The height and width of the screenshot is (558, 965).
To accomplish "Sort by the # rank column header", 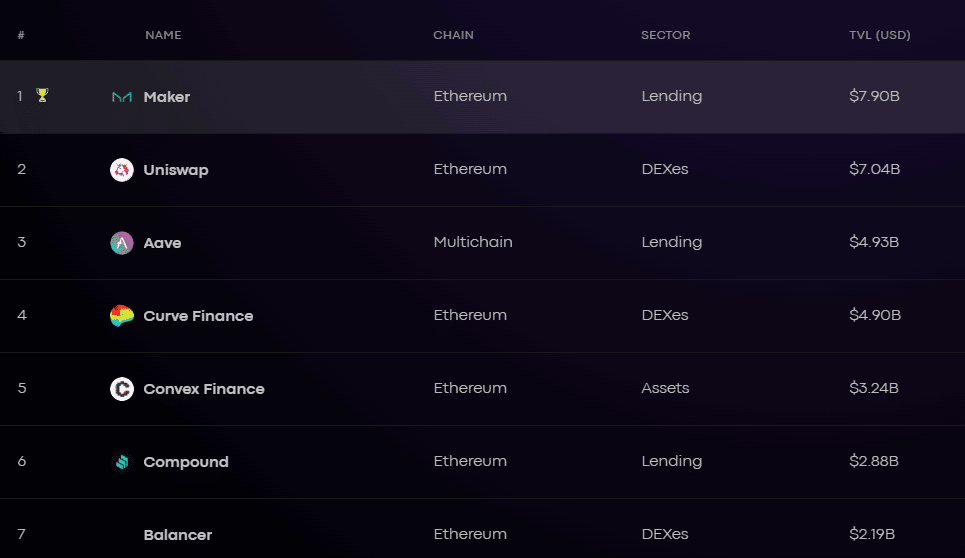I will tap(21, 35).
